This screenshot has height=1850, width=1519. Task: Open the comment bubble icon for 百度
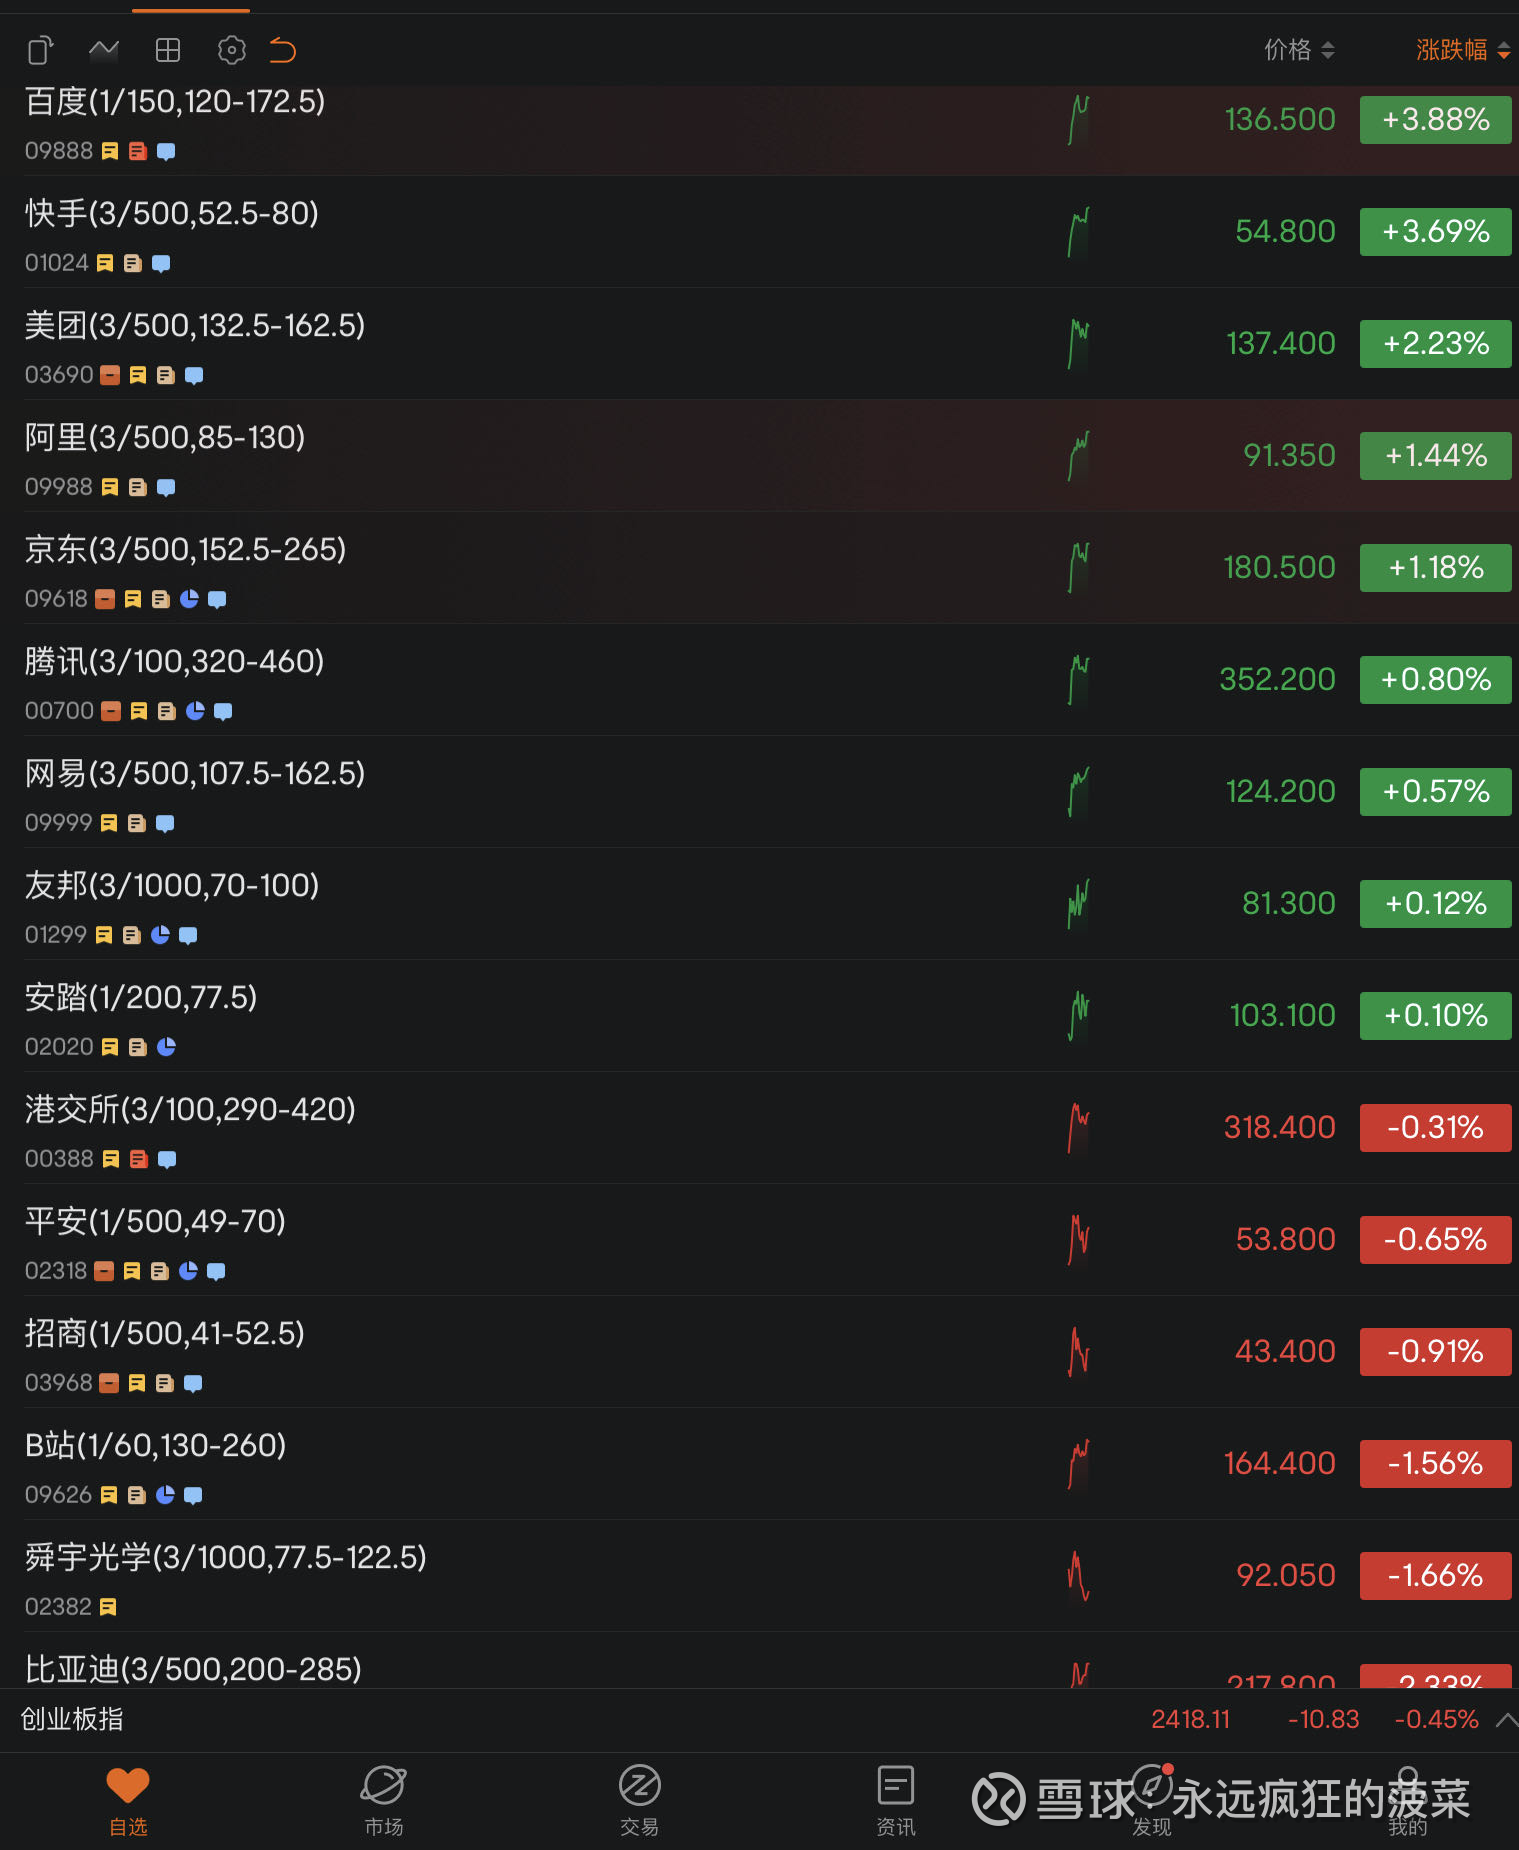coord(166,151)
